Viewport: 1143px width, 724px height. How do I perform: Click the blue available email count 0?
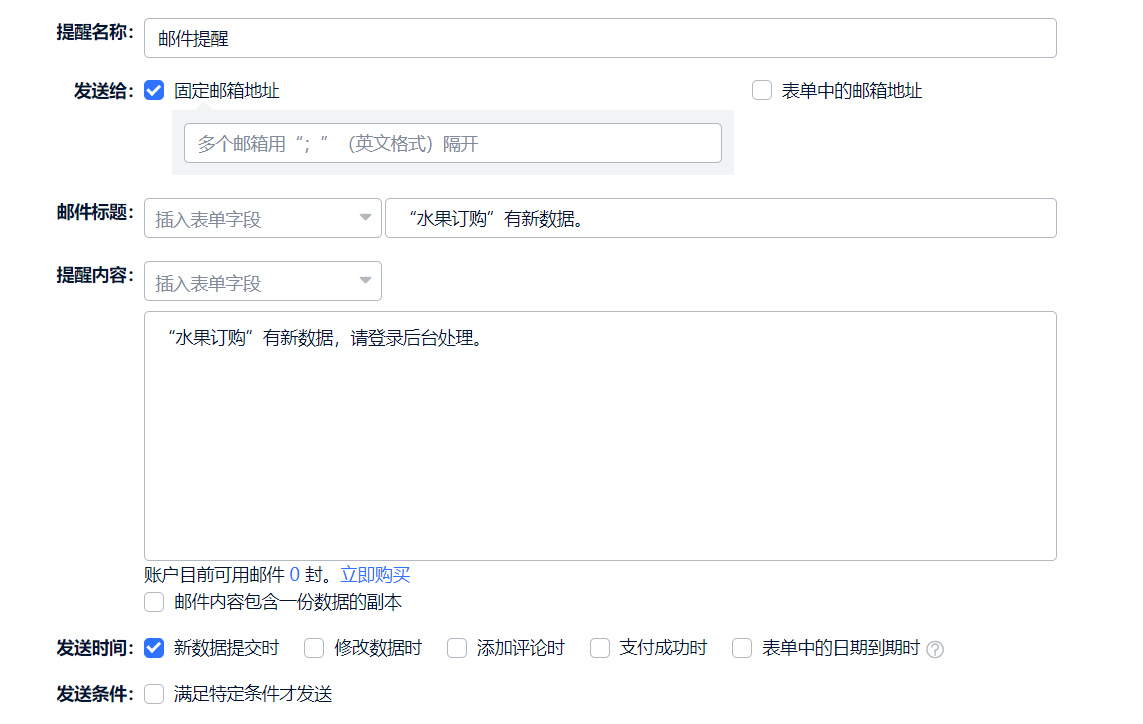pos(294,575)
